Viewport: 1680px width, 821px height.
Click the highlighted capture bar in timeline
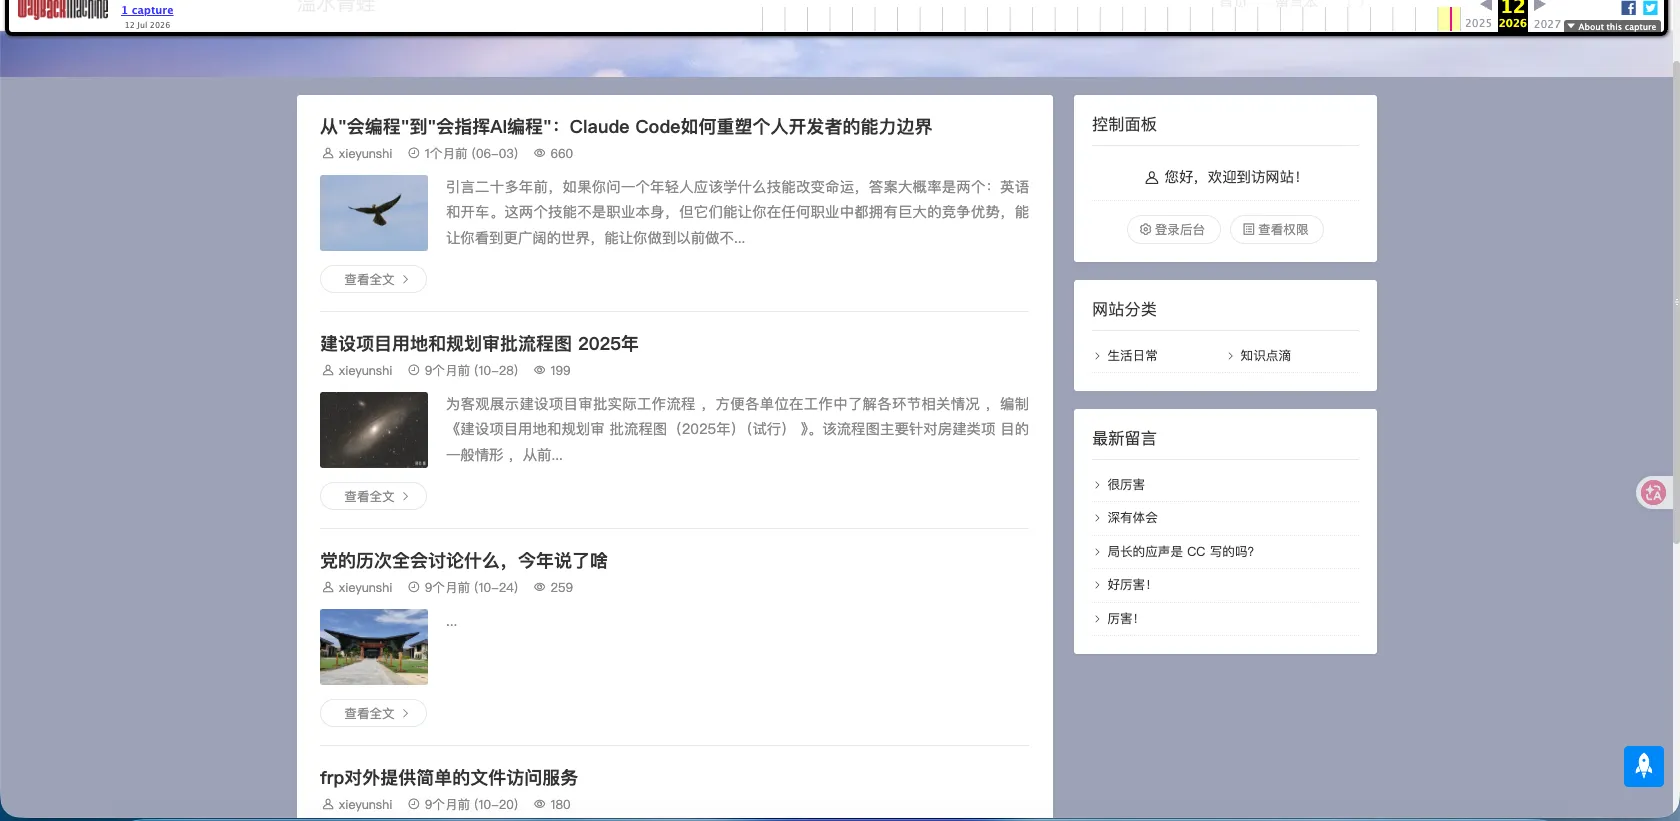point(1451,19)
